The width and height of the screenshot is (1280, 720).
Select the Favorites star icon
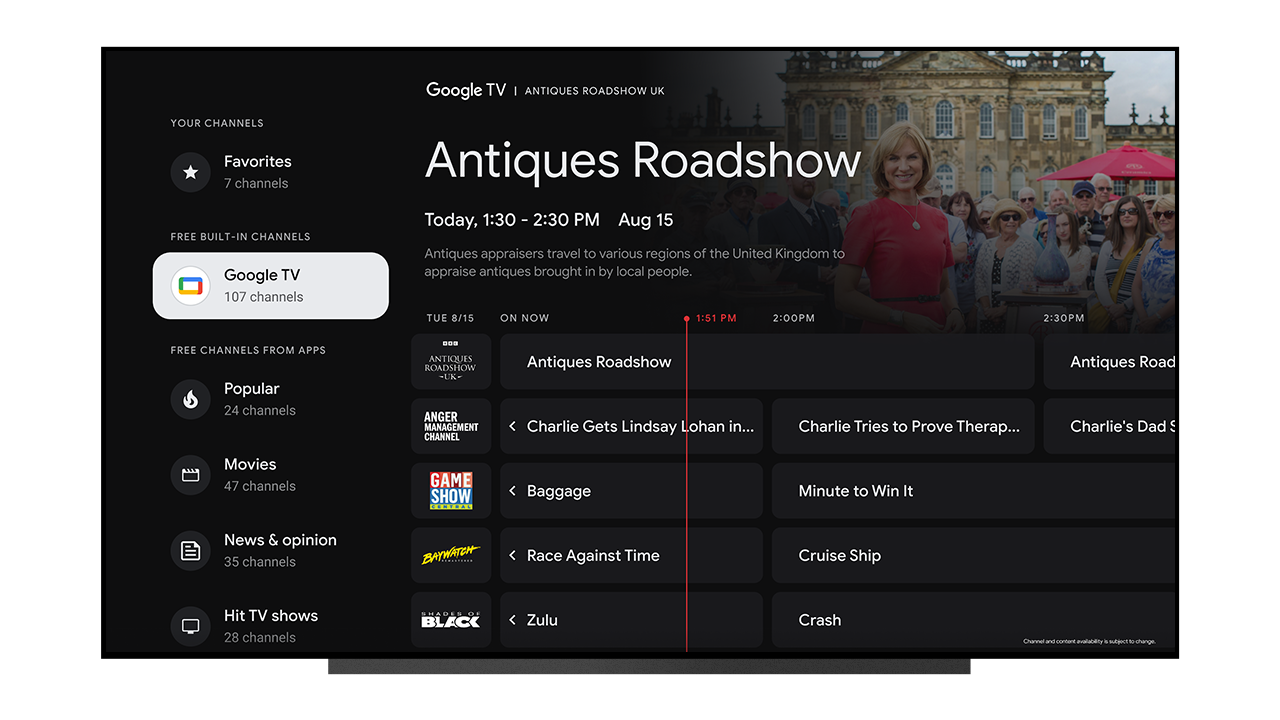pos(190,172)
